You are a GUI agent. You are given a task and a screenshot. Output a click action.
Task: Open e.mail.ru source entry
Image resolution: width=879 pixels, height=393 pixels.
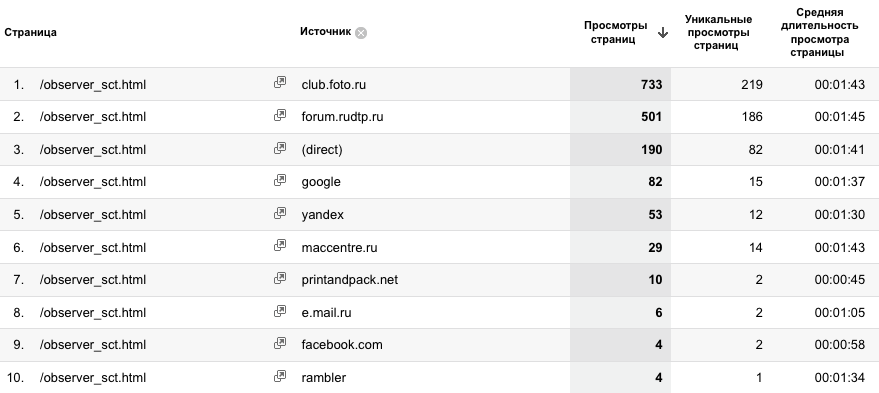(x=326, y=312)
